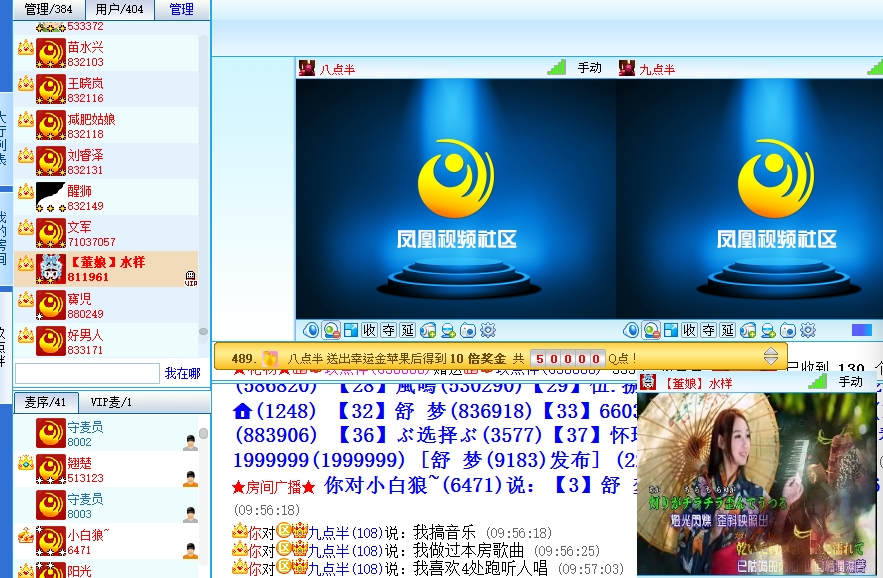Click 九点半(108) link in message 我做过本房歌曲
Screen dimensions: 883x578
[345, 550]
